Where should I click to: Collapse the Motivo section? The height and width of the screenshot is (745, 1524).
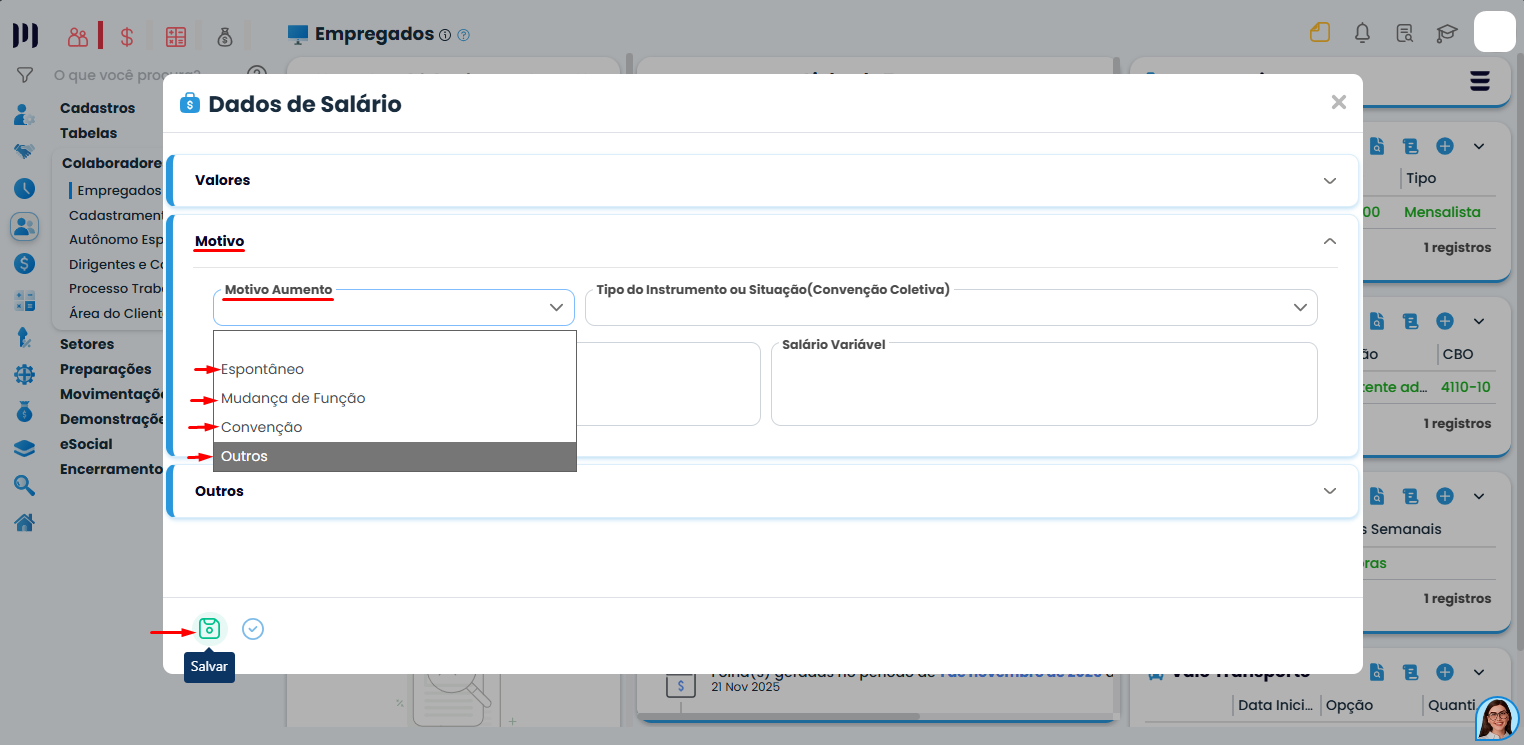[1329, 241]
